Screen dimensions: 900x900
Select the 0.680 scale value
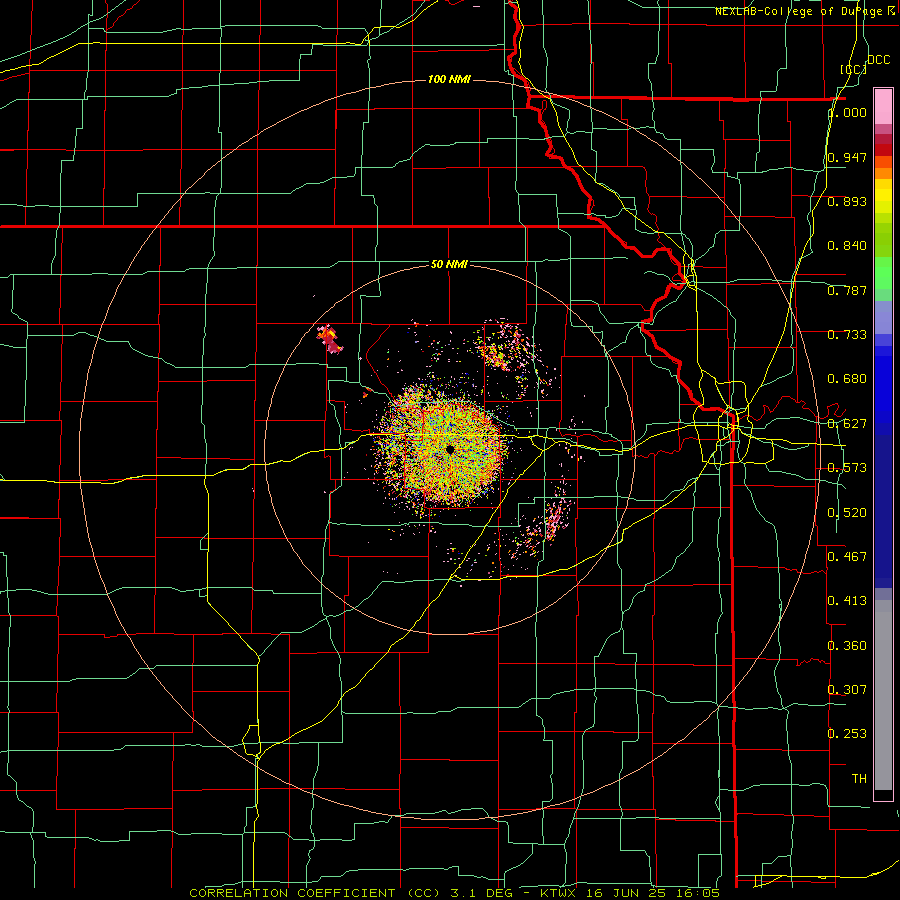pos(848,379)
